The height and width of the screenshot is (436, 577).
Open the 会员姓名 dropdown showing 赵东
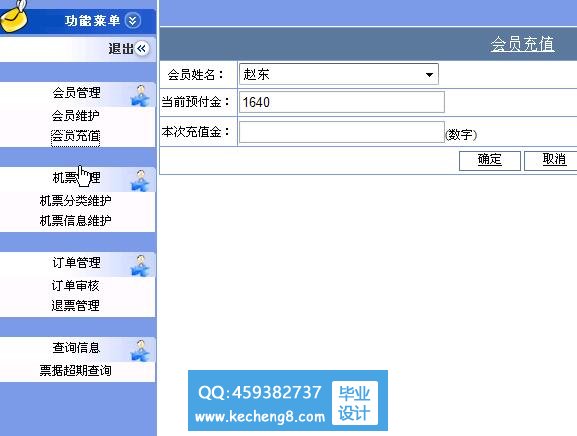click(339, 74)
